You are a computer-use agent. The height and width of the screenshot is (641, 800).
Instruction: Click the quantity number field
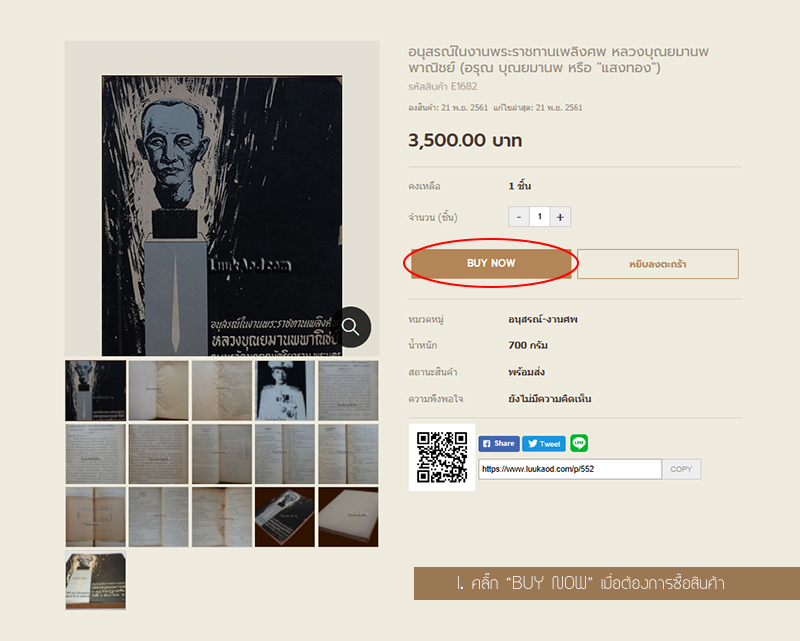pyautogui.click(x=540, y=217)
